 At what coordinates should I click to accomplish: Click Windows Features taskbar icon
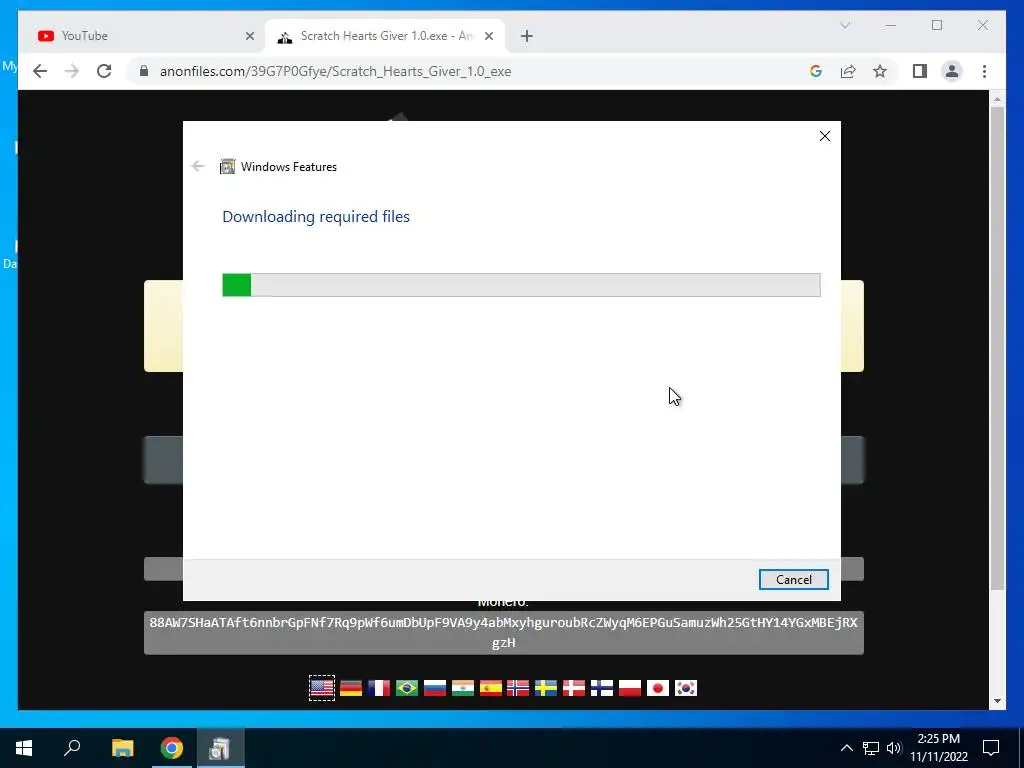[220, 748]
